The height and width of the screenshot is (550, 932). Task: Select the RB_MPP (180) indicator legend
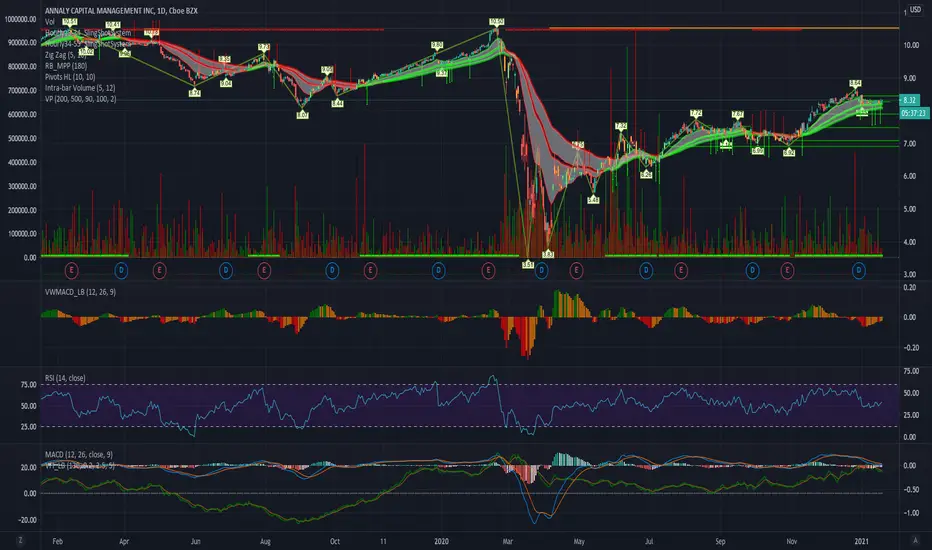(66, 66)
